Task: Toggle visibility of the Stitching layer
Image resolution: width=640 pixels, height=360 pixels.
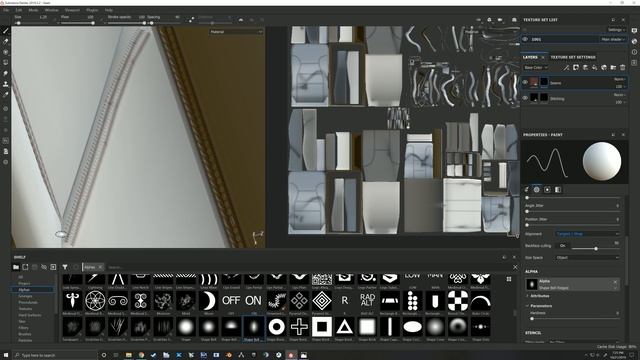Action: (525, 98)
